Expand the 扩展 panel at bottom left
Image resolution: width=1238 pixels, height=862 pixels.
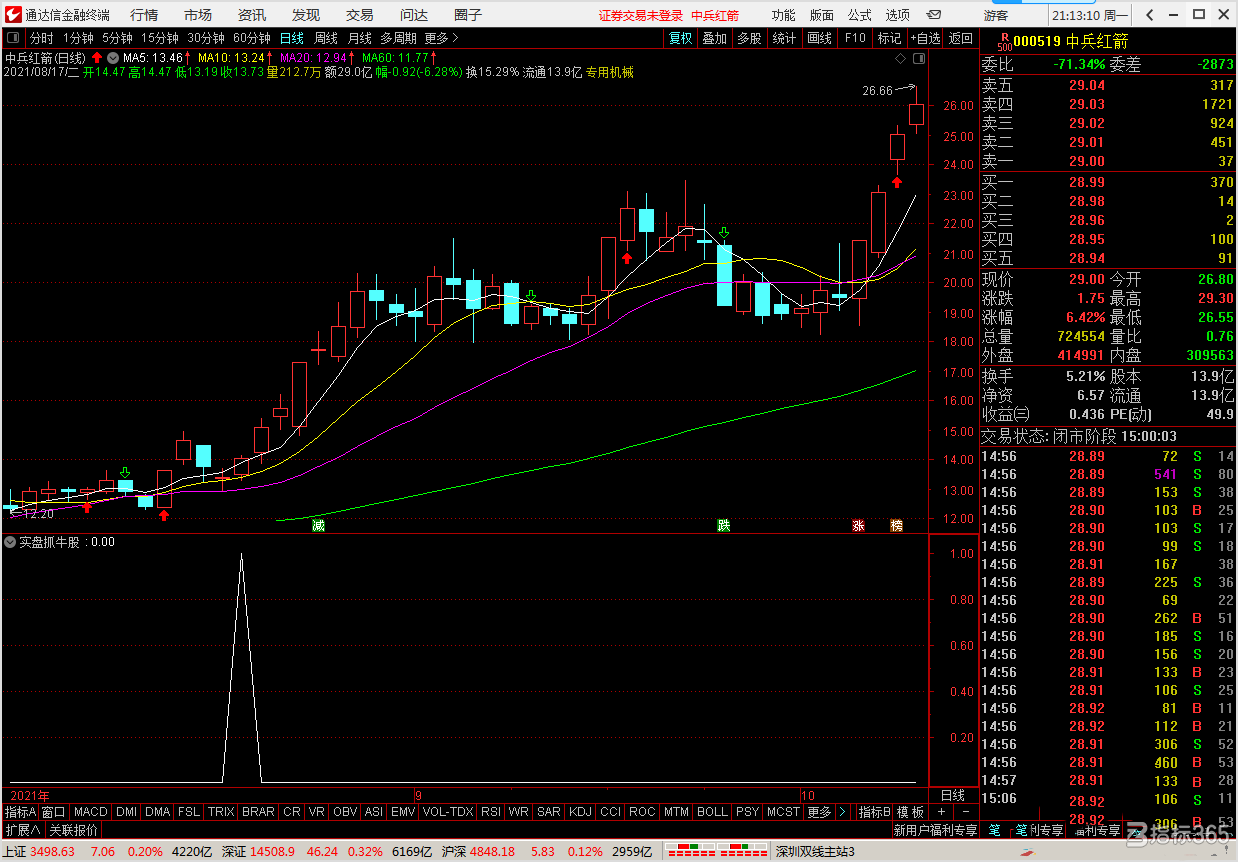coord(23,830)
